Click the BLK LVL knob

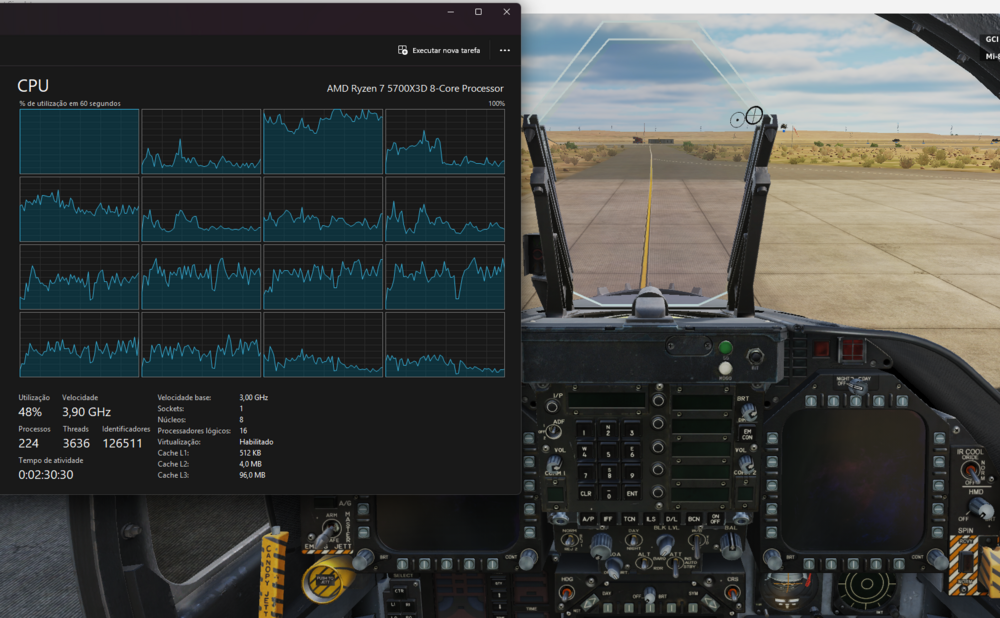pos(665,544)
